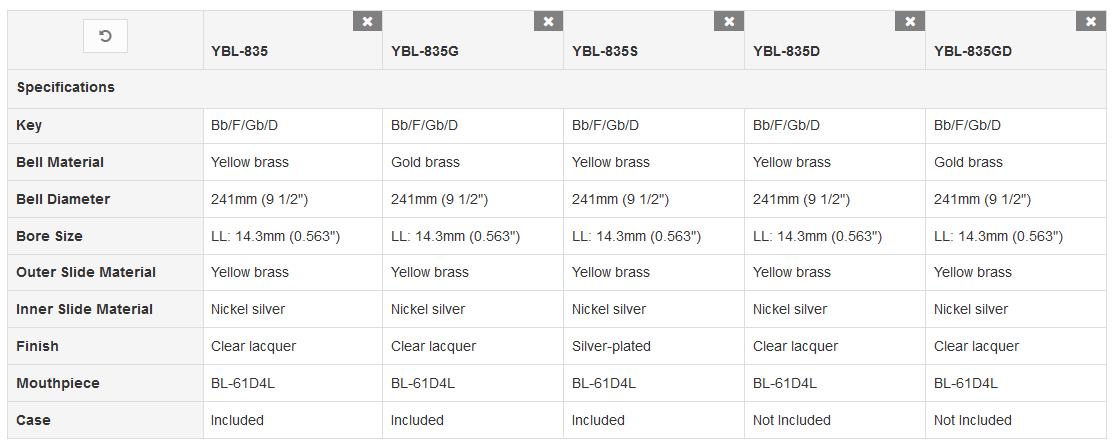
Task: Select Not Included cell under YBL-835GD
Action: click(972, 420)
